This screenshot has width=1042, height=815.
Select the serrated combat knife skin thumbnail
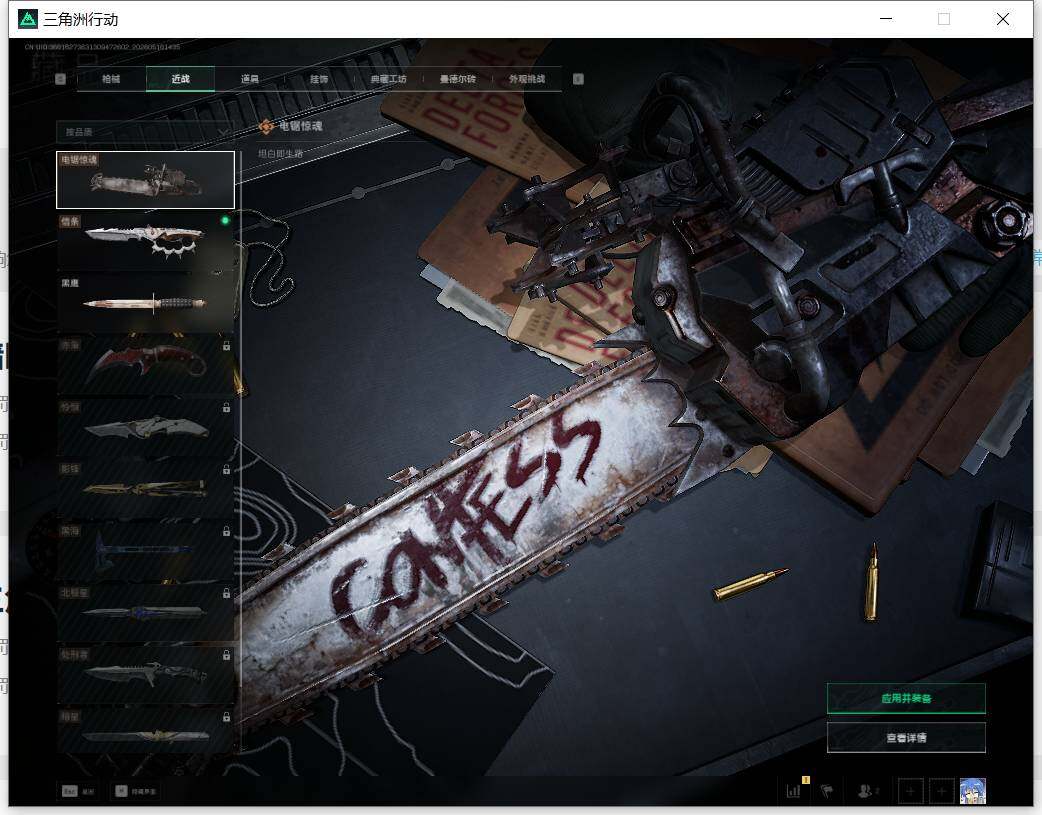(x=146, y=673)
